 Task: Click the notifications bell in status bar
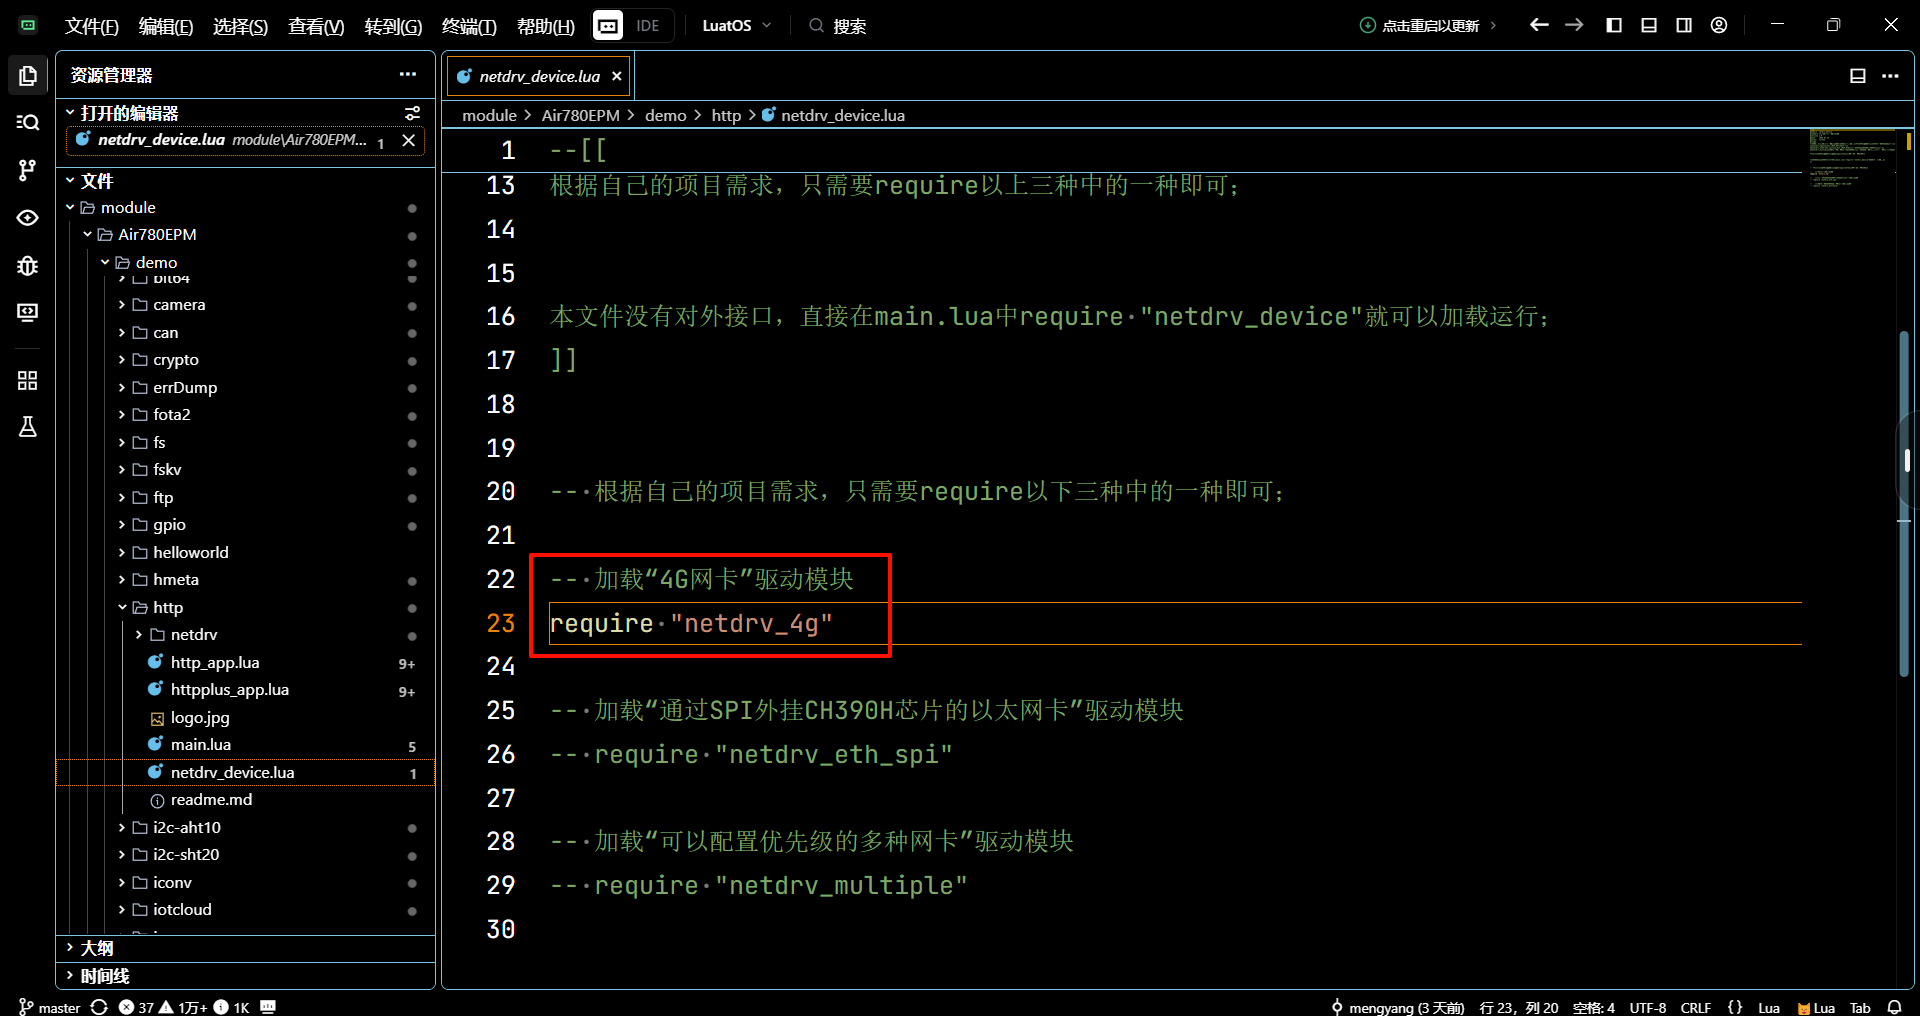1894,1007
